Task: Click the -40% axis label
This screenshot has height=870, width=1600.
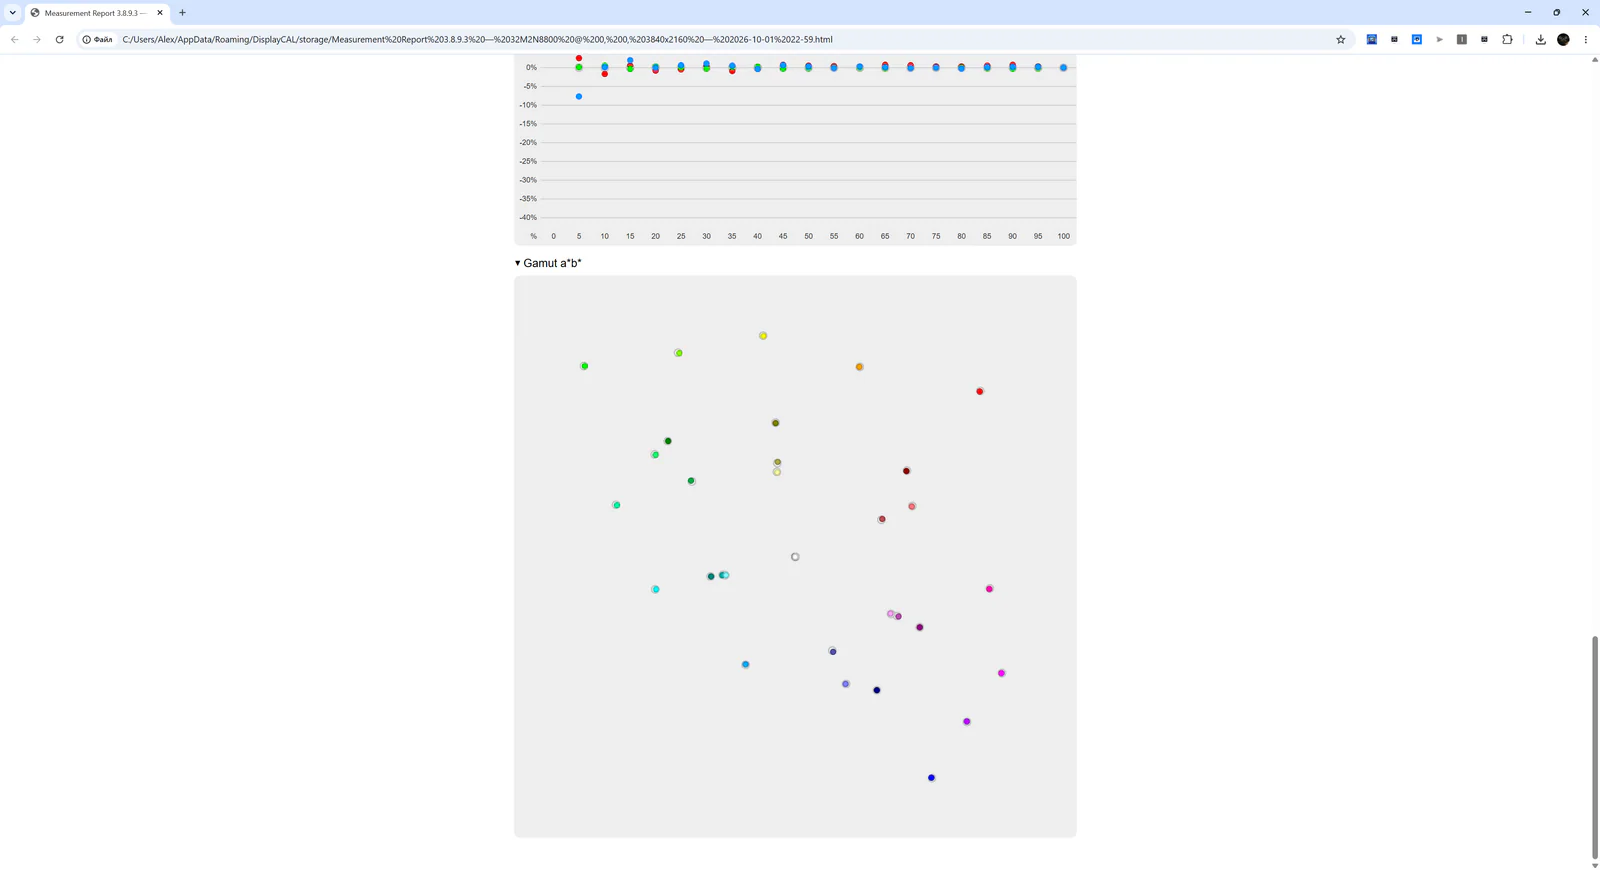Action: coord(528,217)
